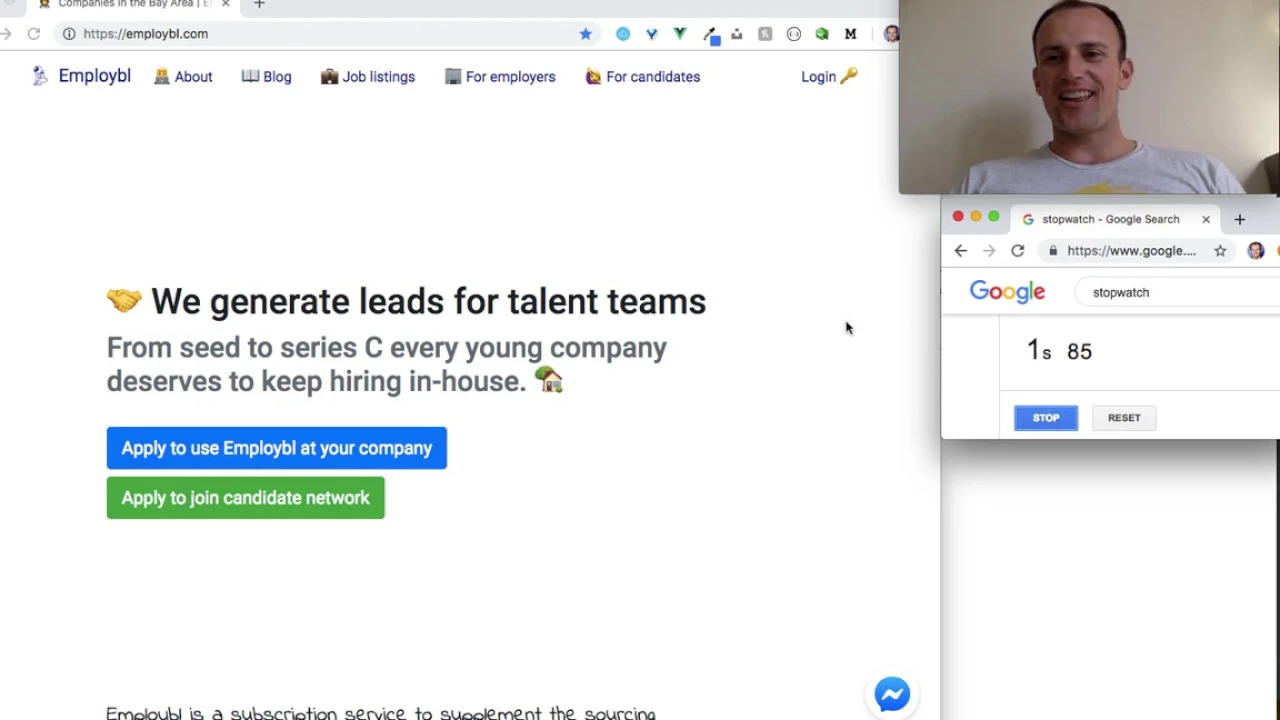Open the blue-white V extension icon

652,34
